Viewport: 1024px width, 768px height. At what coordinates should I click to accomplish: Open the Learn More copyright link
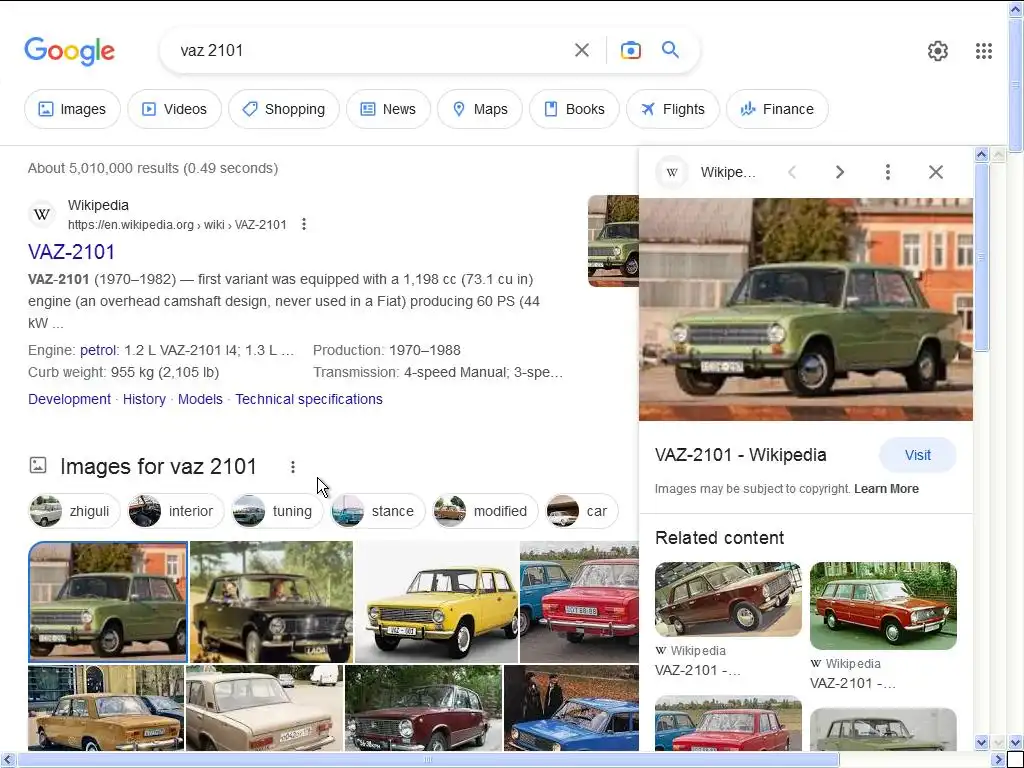tap(886, 488)
